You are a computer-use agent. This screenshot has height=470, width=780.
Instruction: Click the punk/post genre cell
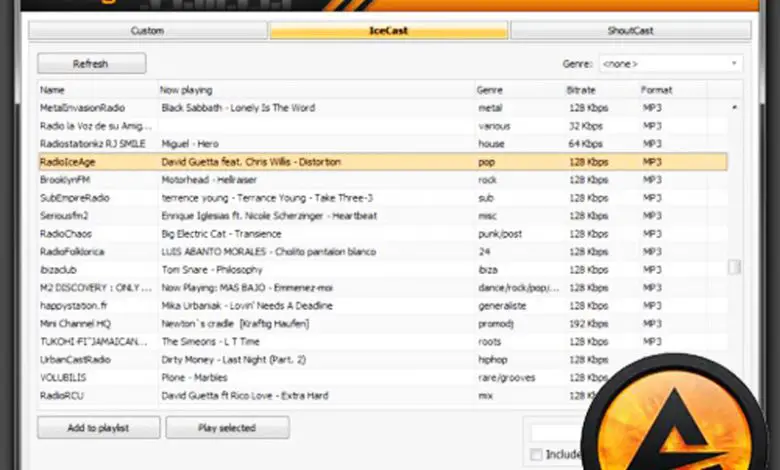(500, 234)
